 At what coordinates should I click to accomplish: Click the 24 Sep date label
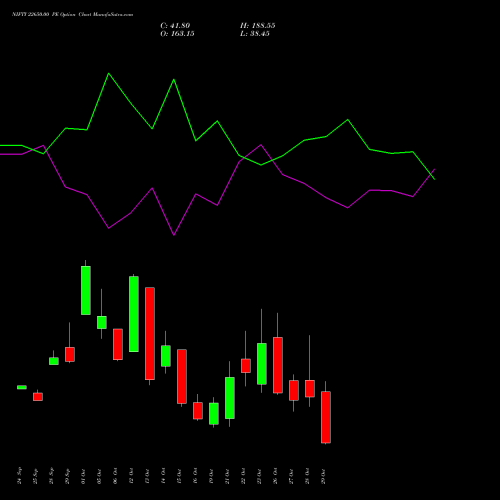(20, 476)
